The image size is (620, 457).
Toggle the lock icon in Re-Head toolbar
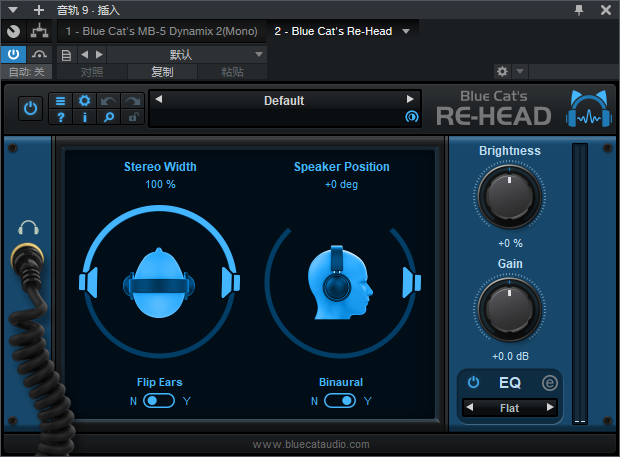click(x=132, y=117)
